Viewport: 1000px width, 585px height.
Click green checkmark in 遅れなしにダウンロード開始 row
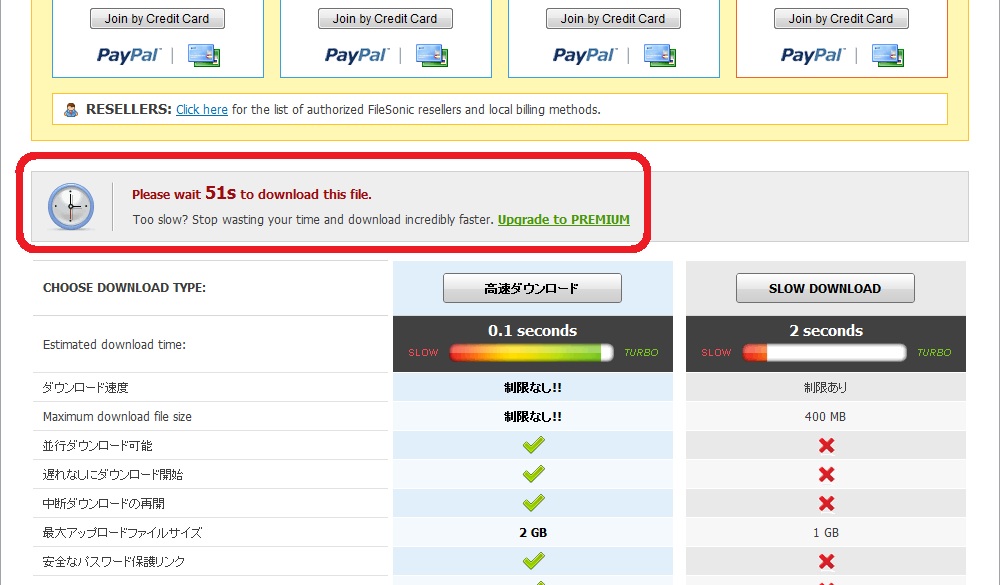coord(533,473)
